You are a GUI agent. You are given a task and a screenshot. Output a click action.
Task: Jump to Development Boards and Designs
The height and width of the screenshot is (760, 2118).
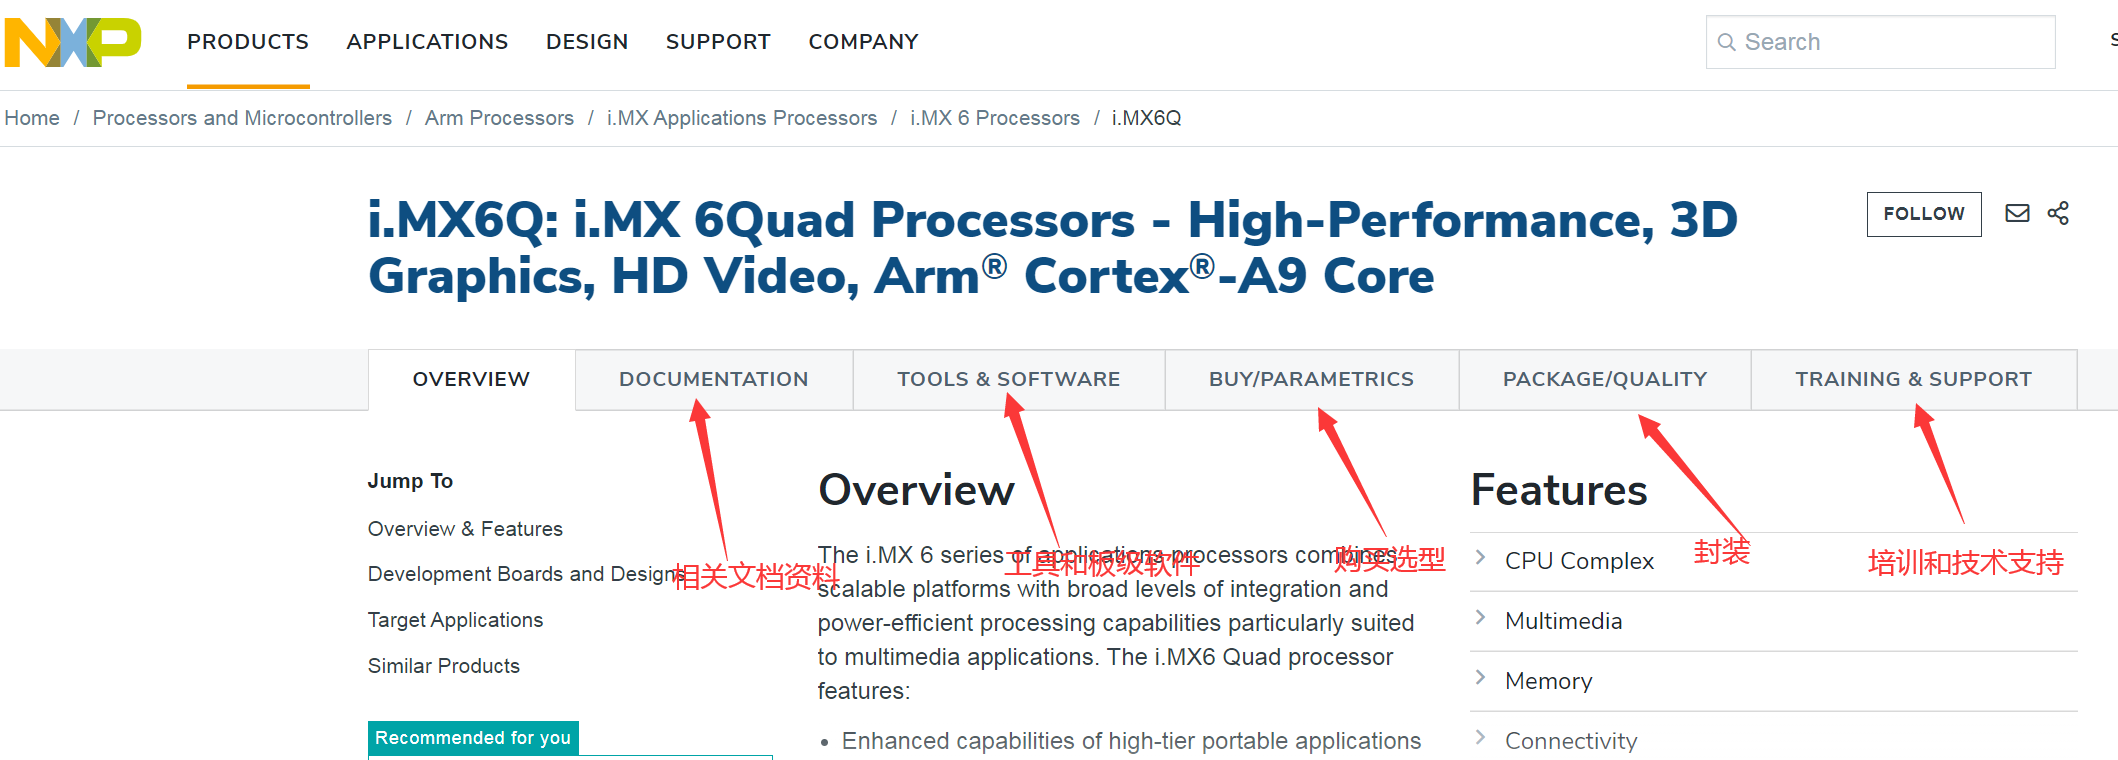point(526,574)
